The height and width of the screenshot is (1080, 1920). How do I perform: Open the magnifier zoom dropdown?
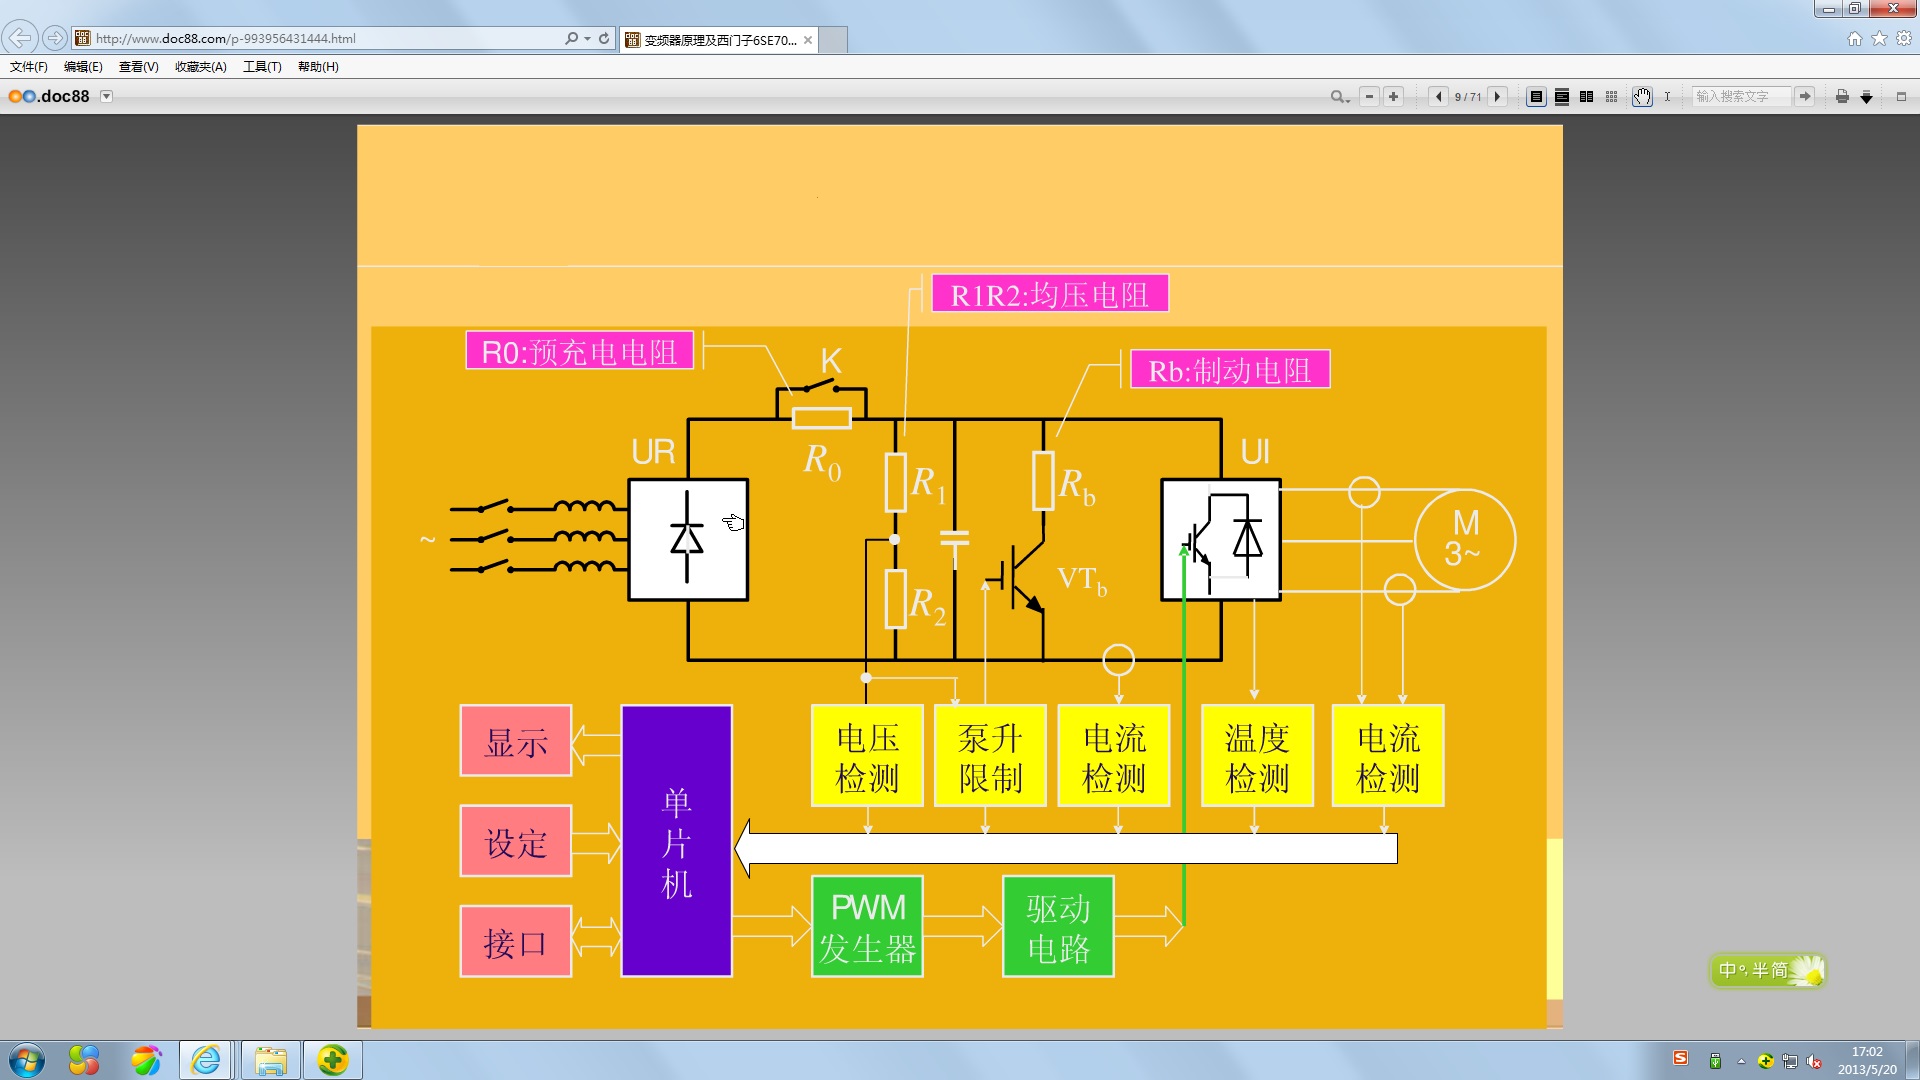pos(1340,97)
